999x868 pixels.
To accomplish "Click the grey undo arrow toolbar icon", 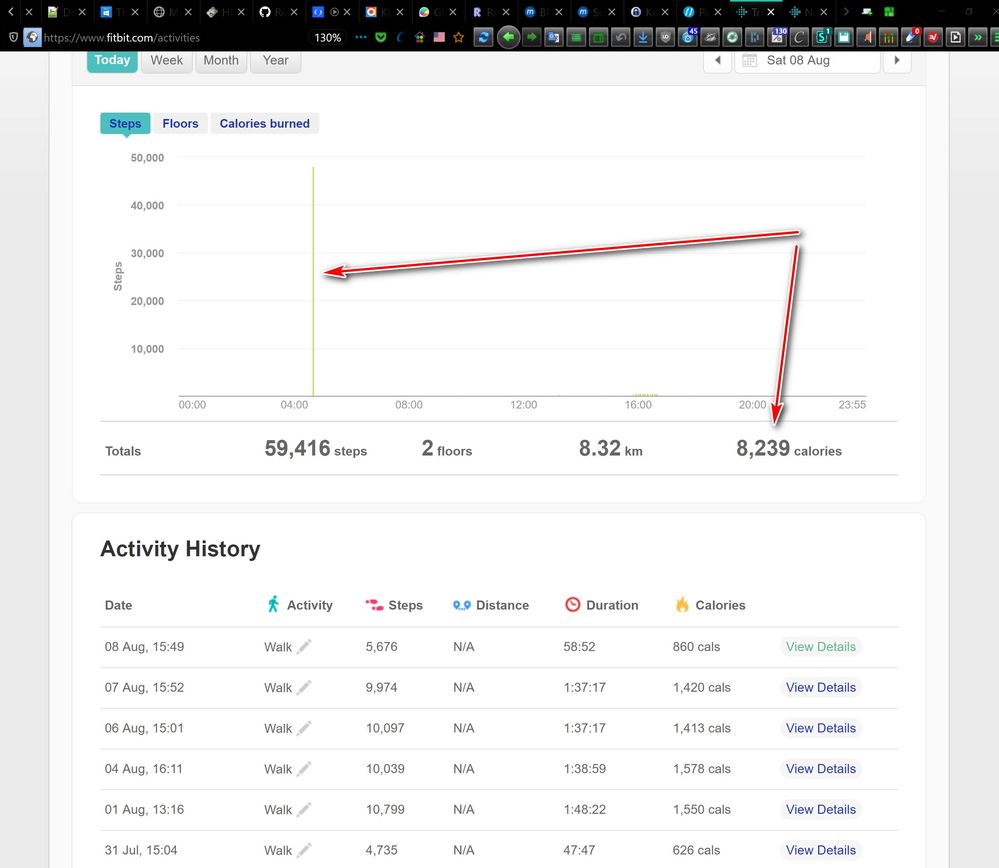I will coord(621,38).
